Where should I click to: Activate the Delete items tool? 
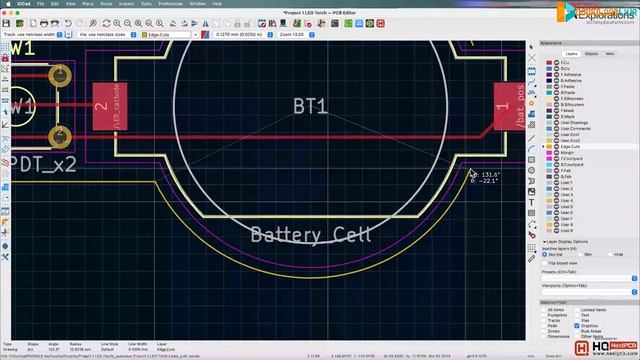tap(531, 235)
